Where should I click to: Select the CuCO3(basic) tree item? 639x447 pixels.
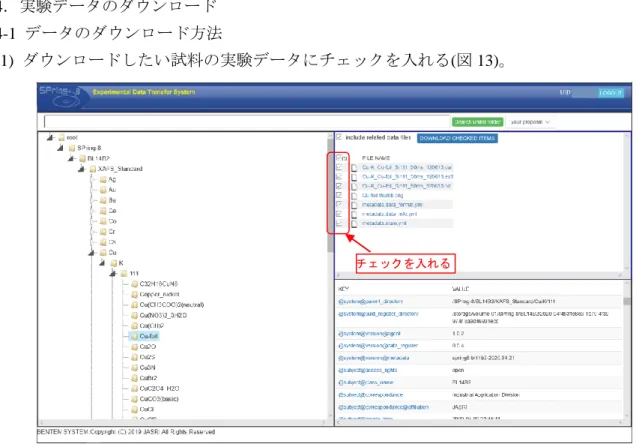click(159, 399)
